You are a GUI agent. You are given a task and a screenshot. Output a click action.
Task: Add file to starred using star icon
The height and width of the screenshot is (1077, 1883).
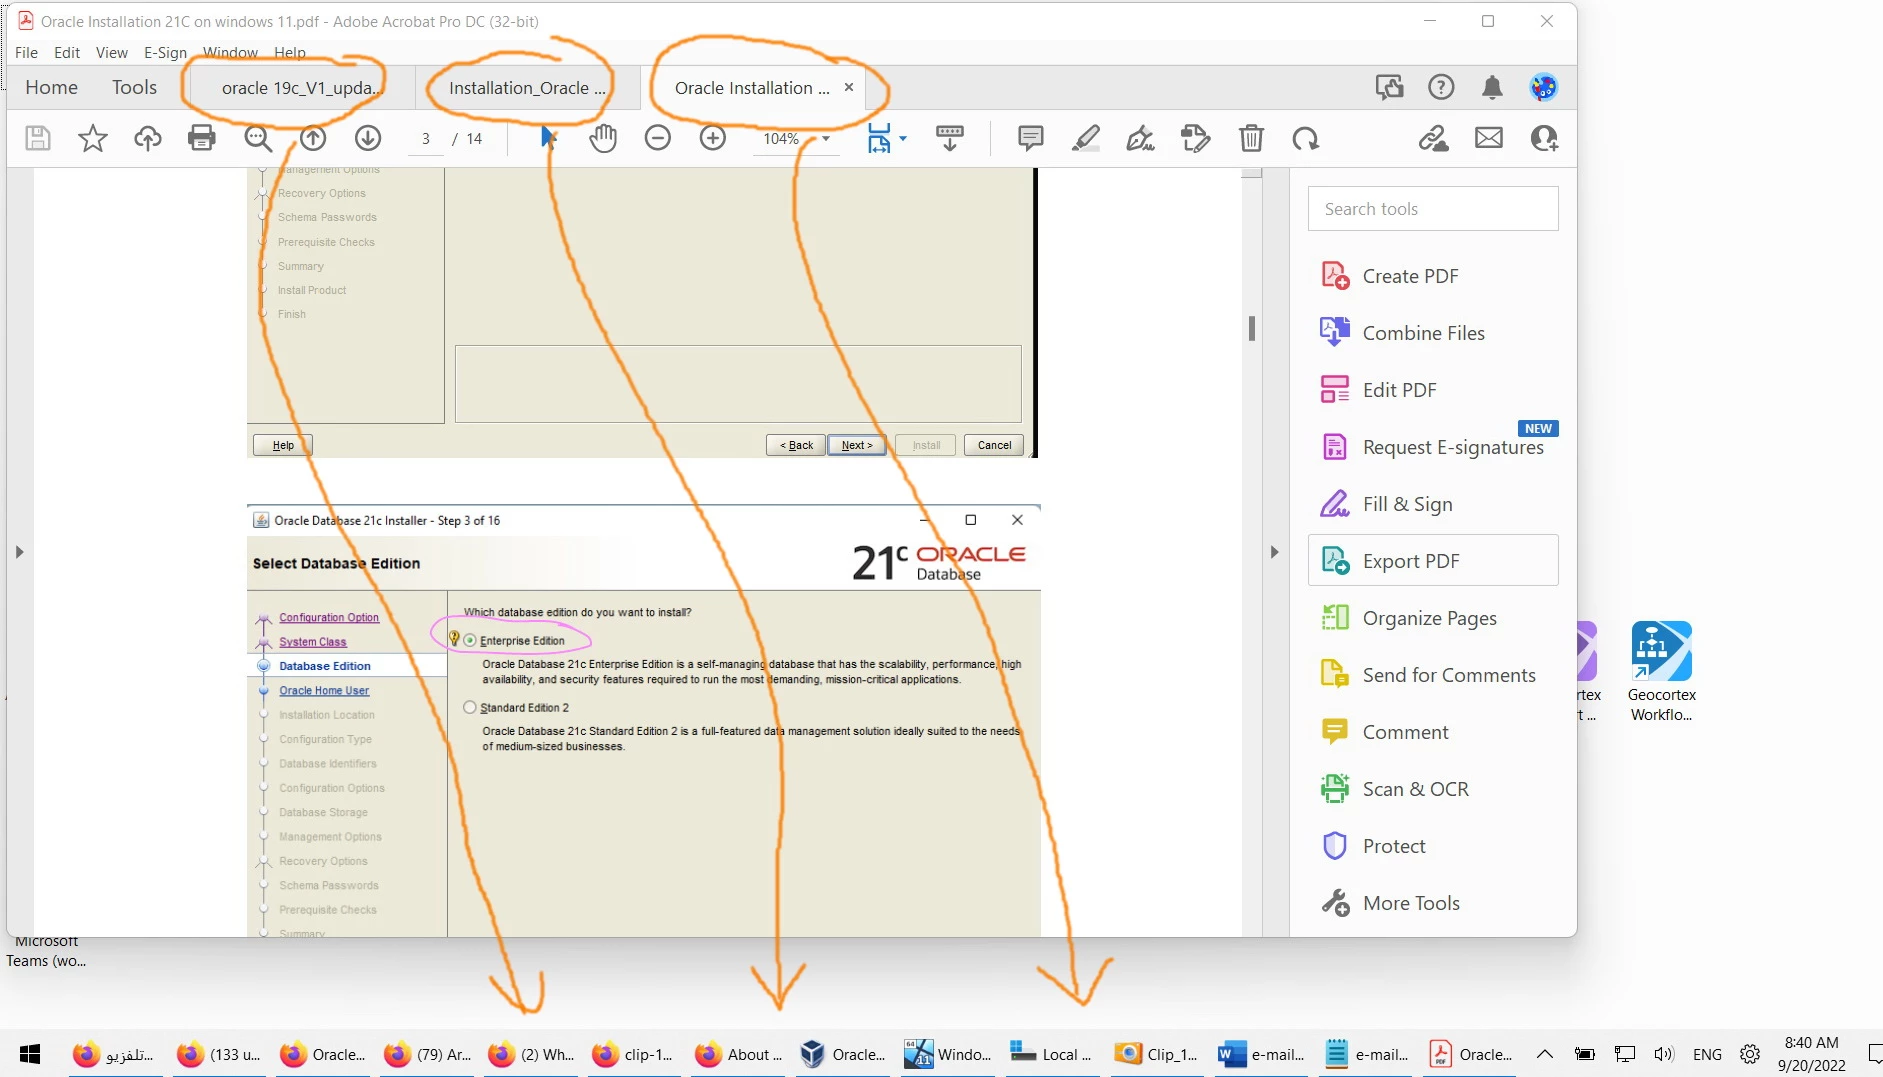92,138
